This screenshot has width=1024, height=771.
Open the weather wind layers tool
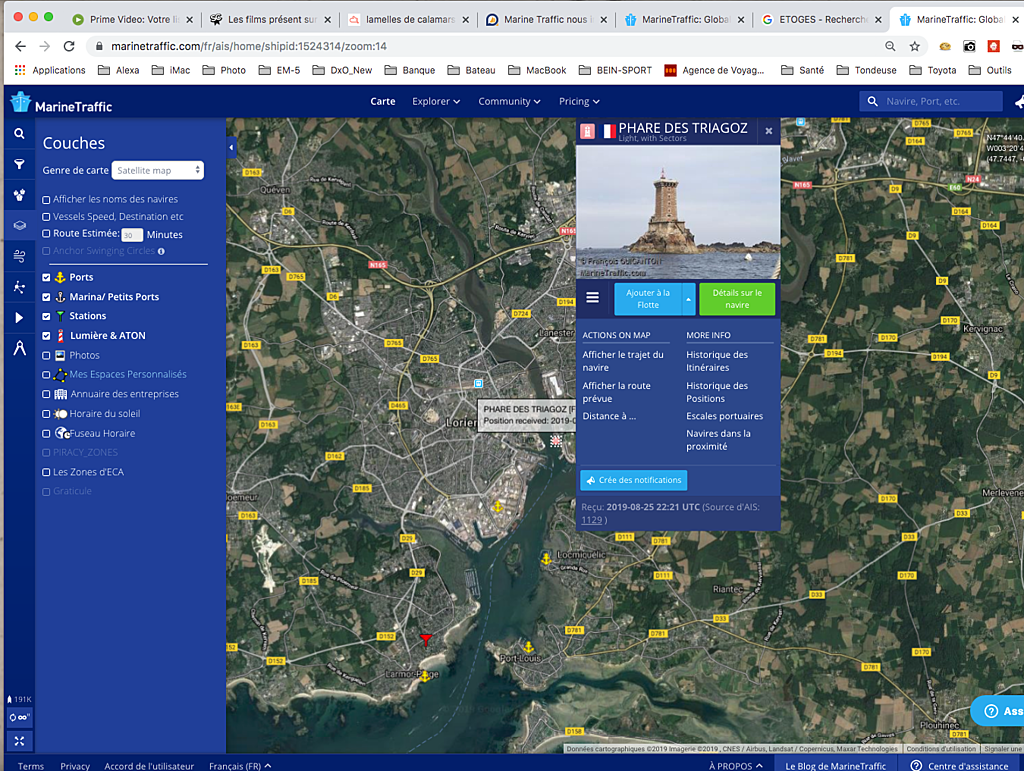20,256
